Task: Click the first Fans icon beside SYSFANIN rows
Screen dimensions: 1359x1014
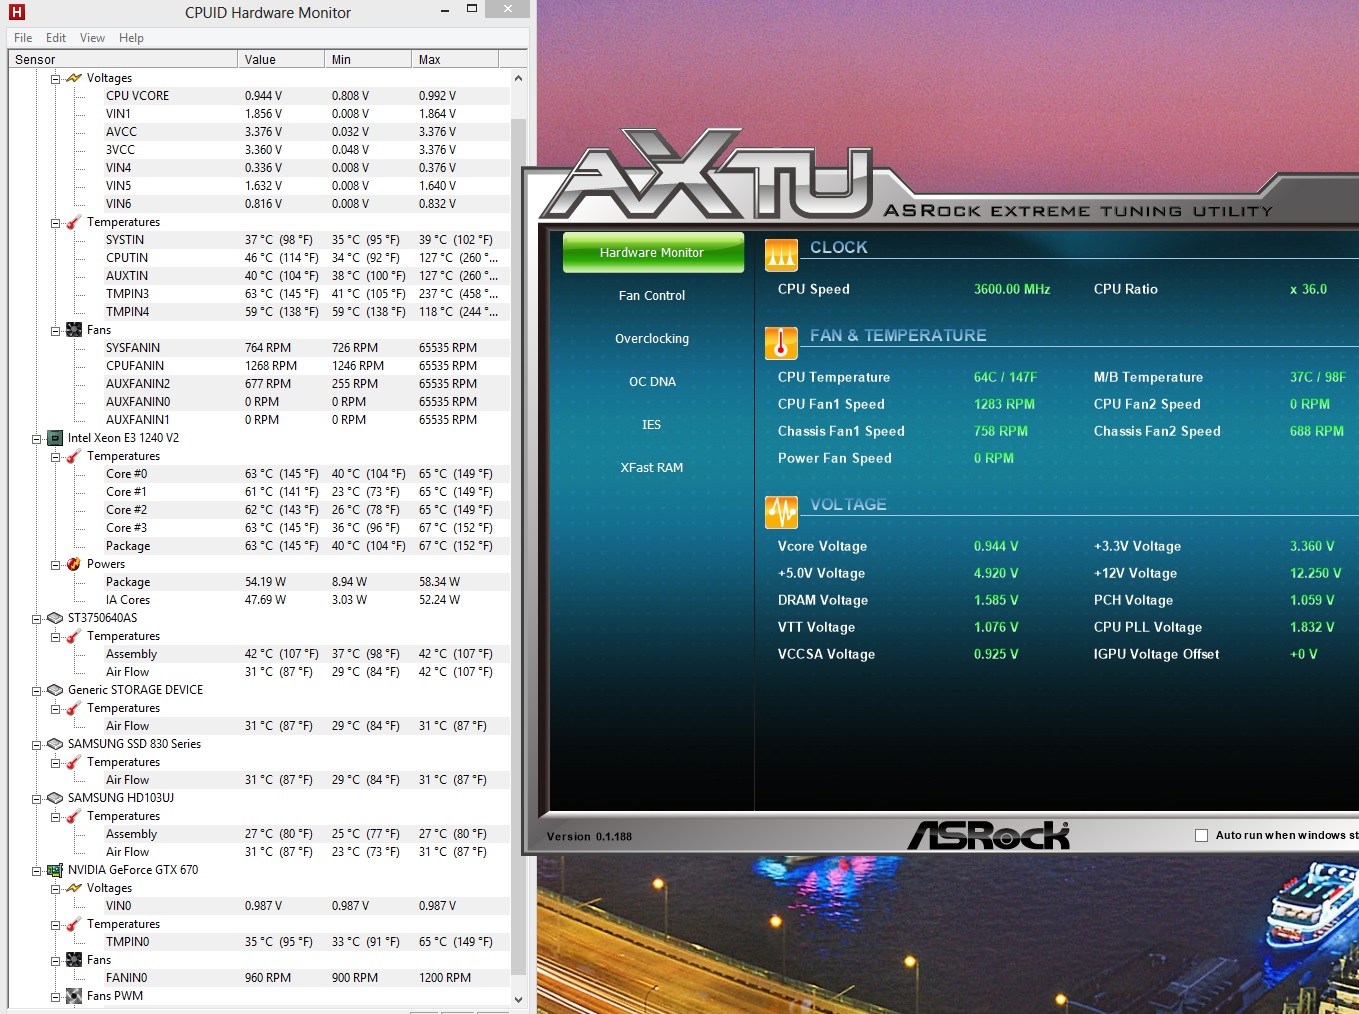Action: 74,330
